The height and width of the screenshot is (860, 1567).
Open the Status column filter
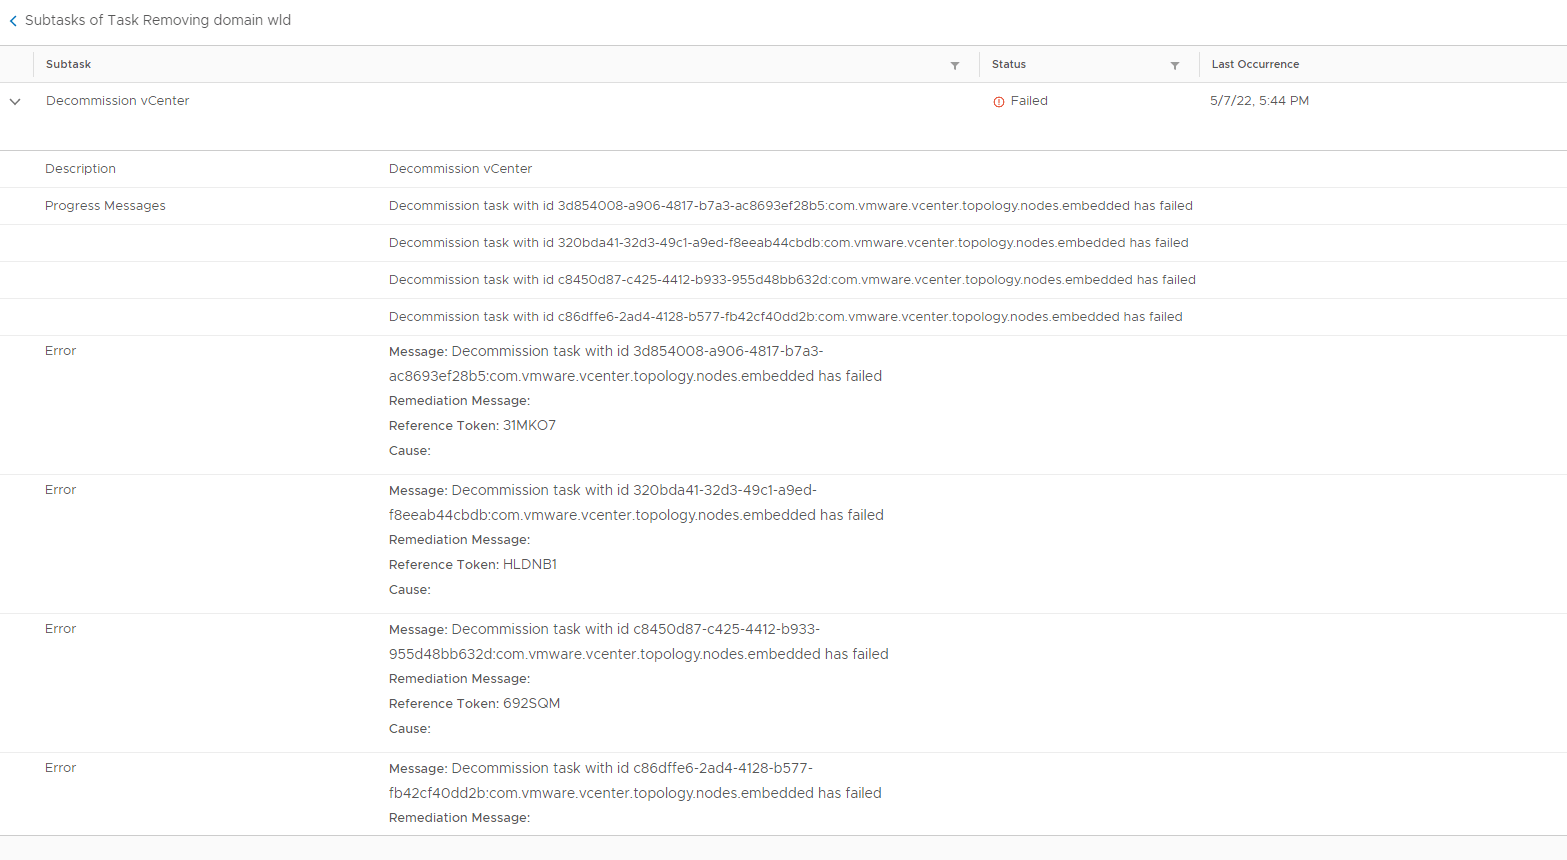1175,65
